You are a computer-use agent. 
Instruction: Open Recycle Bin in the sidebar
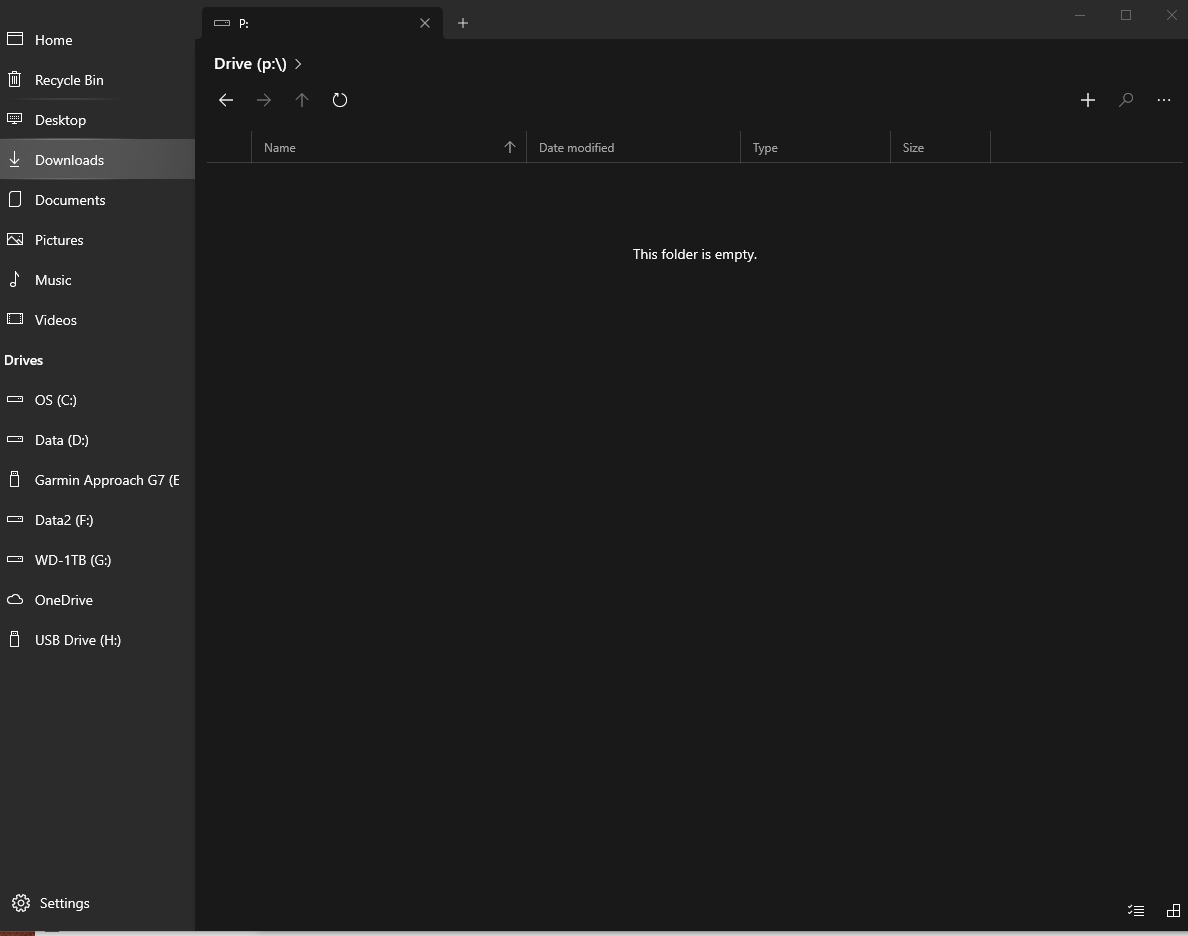coord(97,80)
